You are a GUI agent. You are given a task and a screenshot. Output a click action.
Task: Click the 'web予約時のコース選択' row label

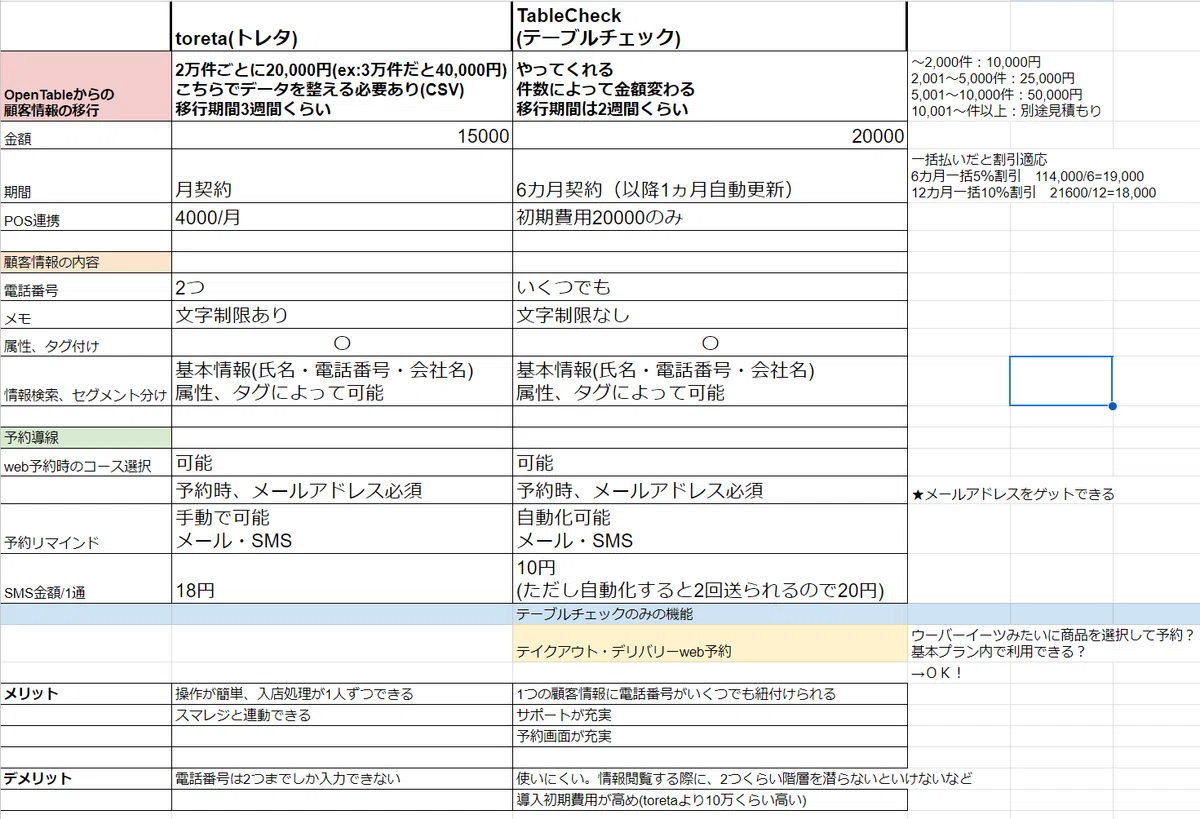click(86, 463)
